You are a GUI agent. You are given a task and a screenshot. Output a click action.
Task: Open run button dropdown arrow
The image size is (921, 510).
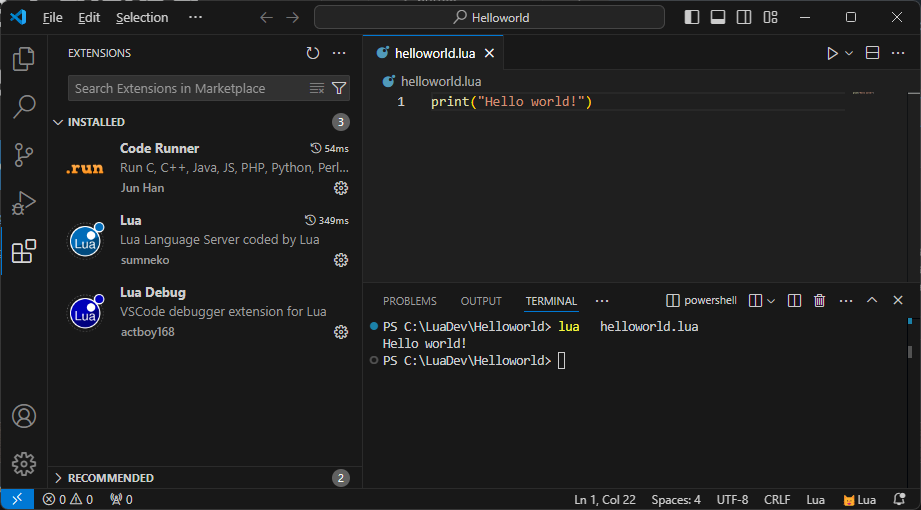coord(849,53)
